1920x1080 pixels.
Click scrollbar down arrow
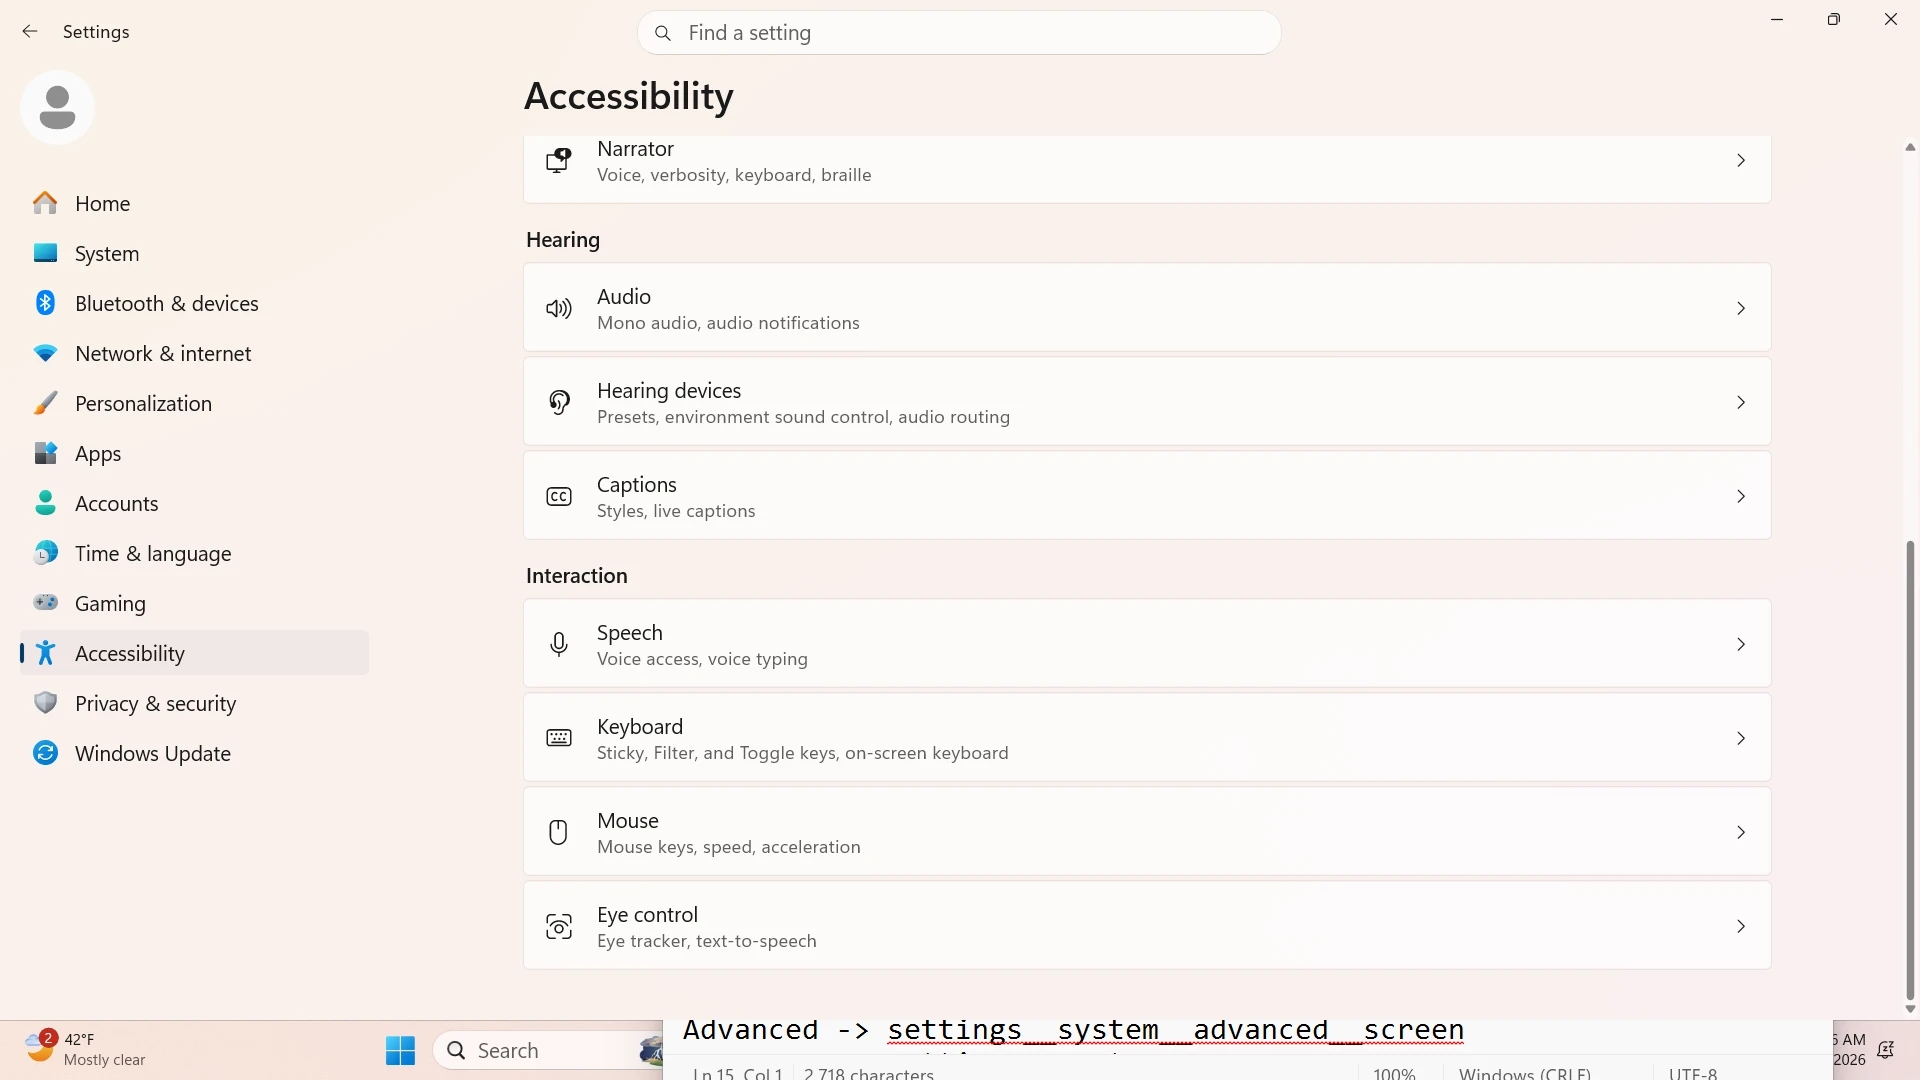1910,1009
